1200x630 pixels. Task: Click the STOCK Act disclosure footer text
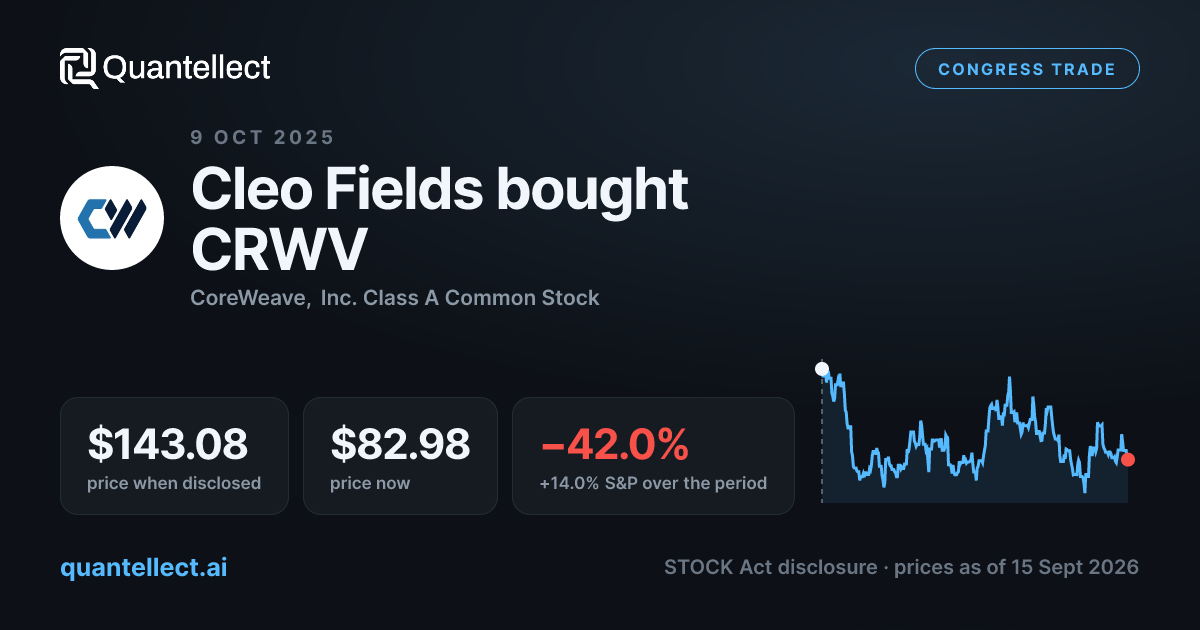pos(901,567)
